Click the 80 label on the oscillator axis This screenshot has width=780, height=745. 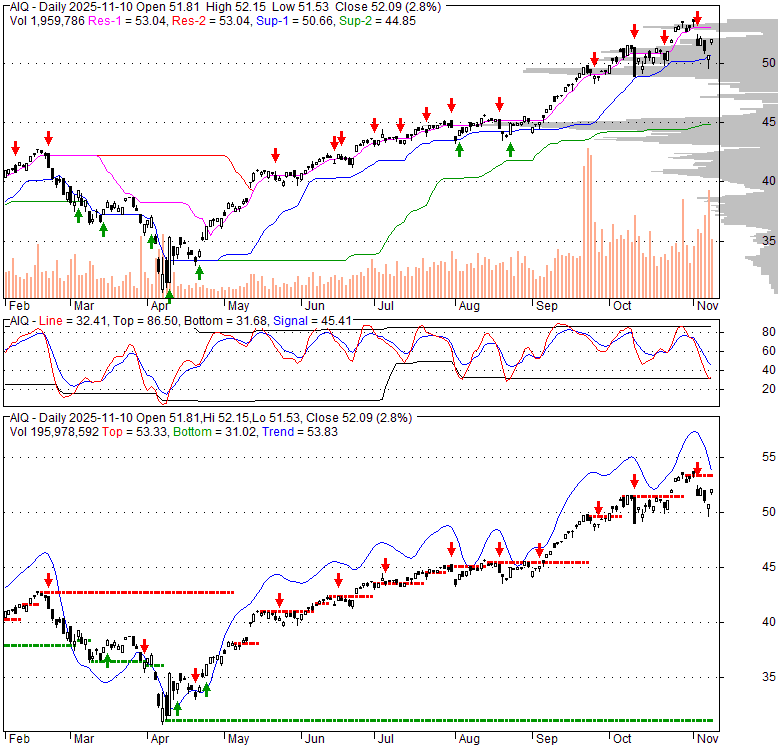pyautogui.click(x=769, y=332)
